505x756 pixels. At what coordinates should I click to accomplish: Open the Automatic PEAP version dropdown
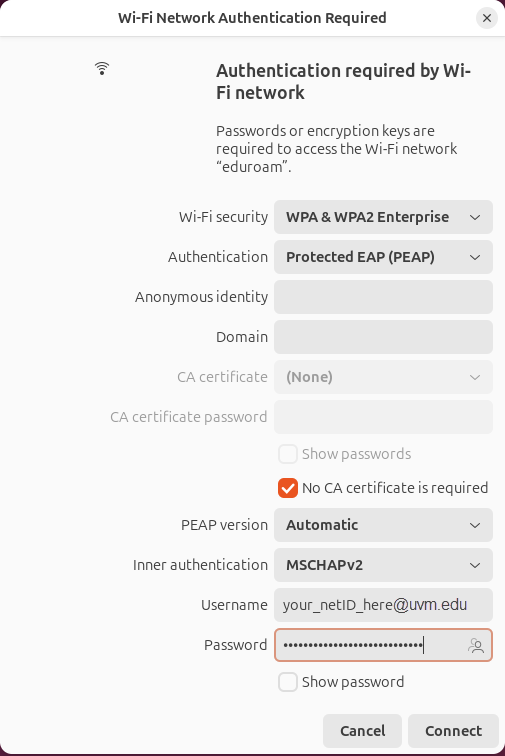pos(383,525)
